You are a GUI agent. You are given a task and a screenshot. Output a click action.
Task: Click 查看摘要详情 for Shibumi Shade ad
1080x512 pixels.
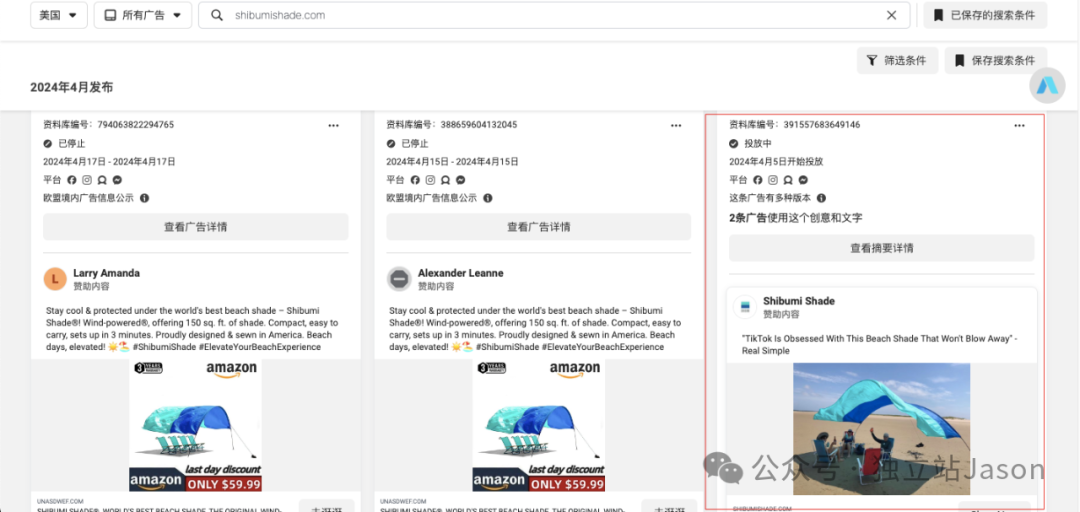(882, 248)
